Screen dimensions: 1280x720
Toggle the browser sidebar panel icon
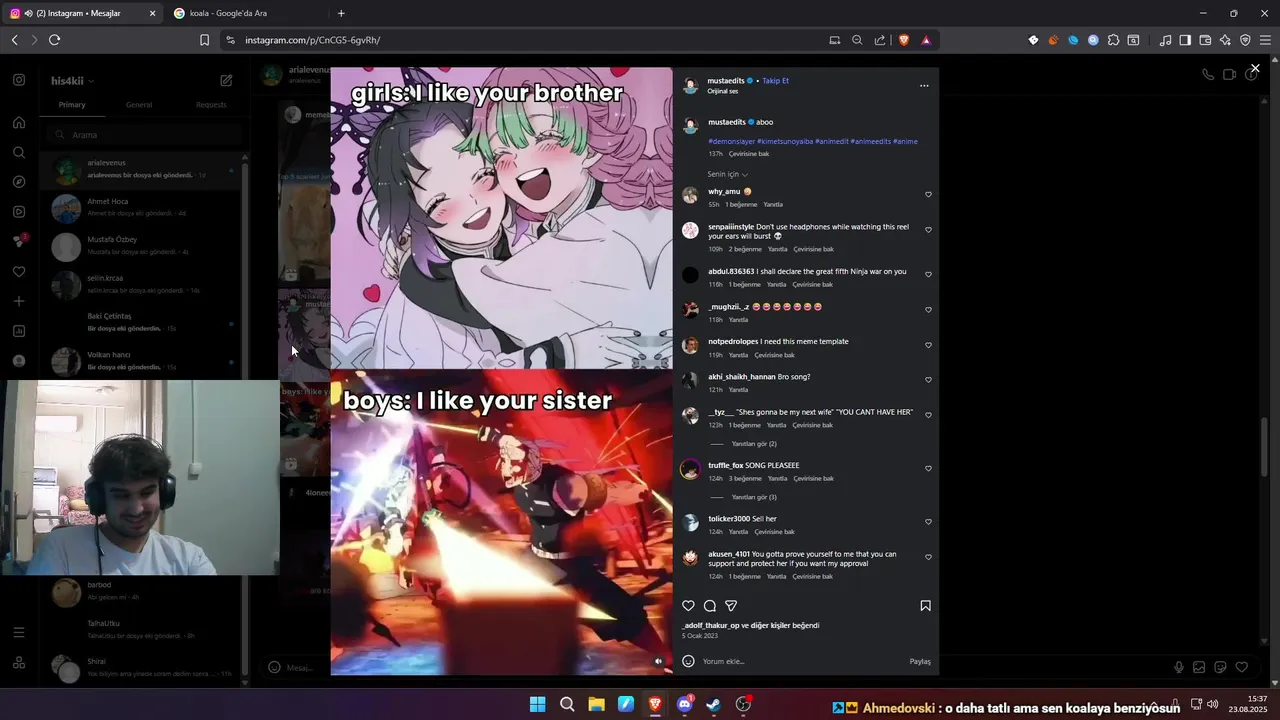pos(1185,40)
